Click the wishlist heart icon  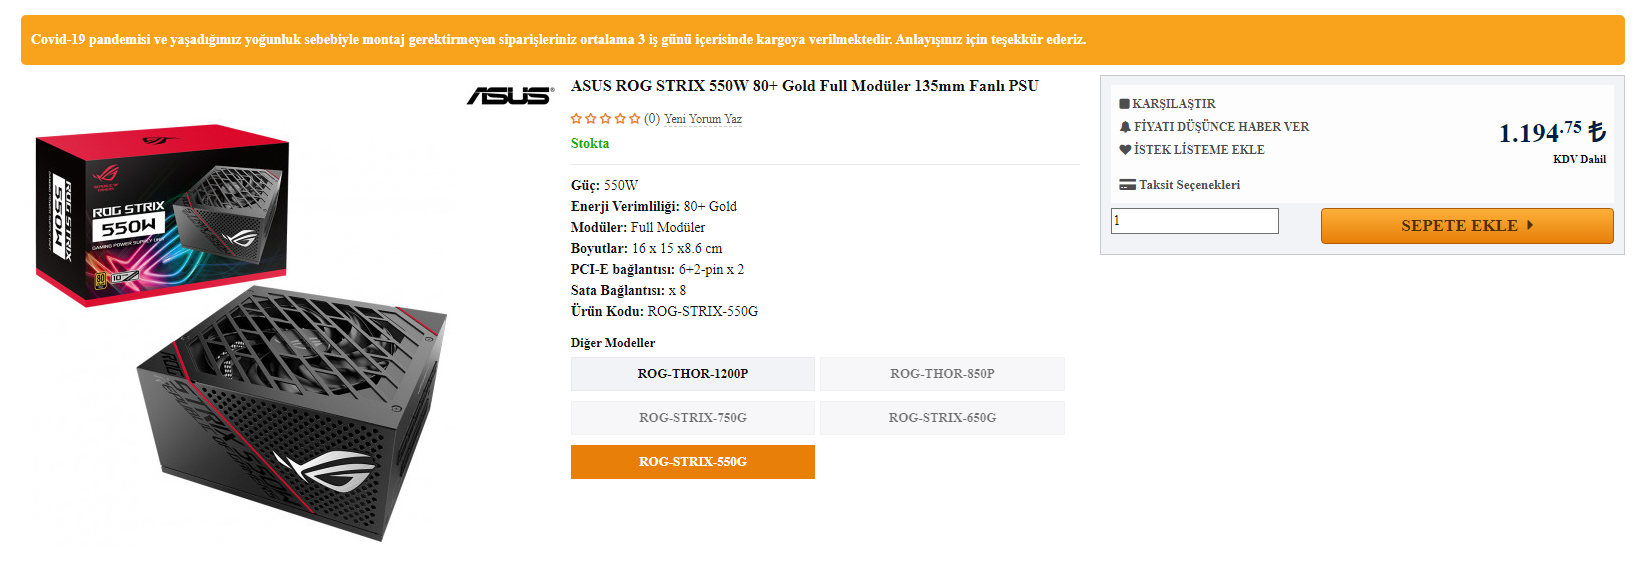point(1125,150)
